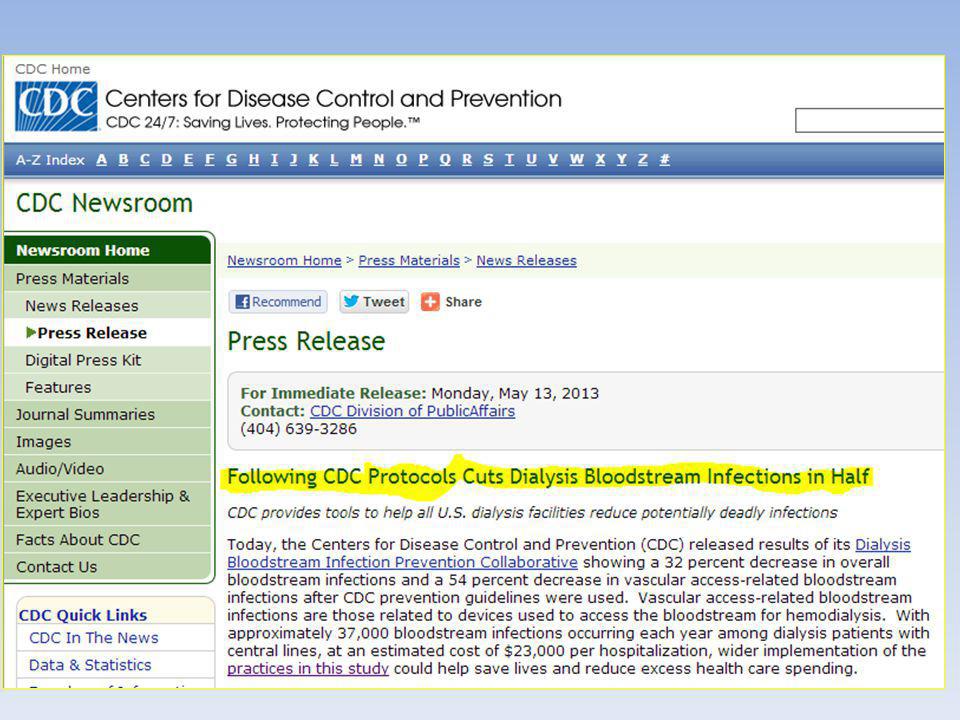The width and height of the screenshot is (960, 720).
Task: Open Features in sidebar menu
Action: click(x=108, y=387)
